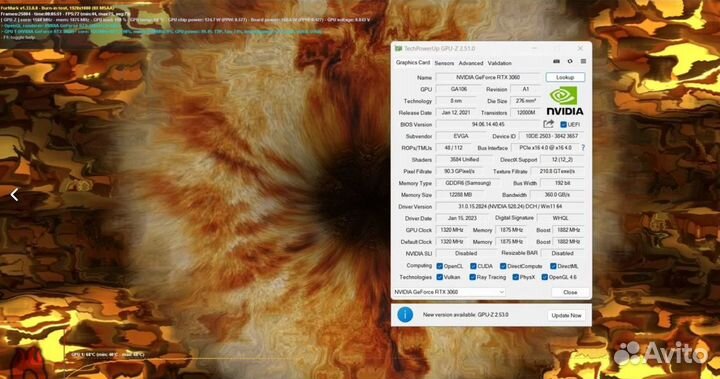
Task: Click the Die Size value 276 mm²
Action: [x=526, y=101]
